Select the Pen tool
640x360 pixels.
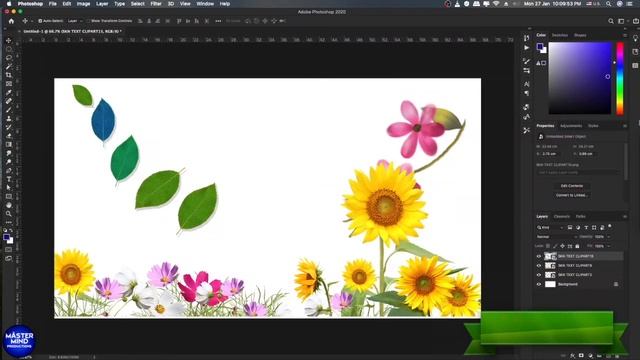[x=9, y=170]
